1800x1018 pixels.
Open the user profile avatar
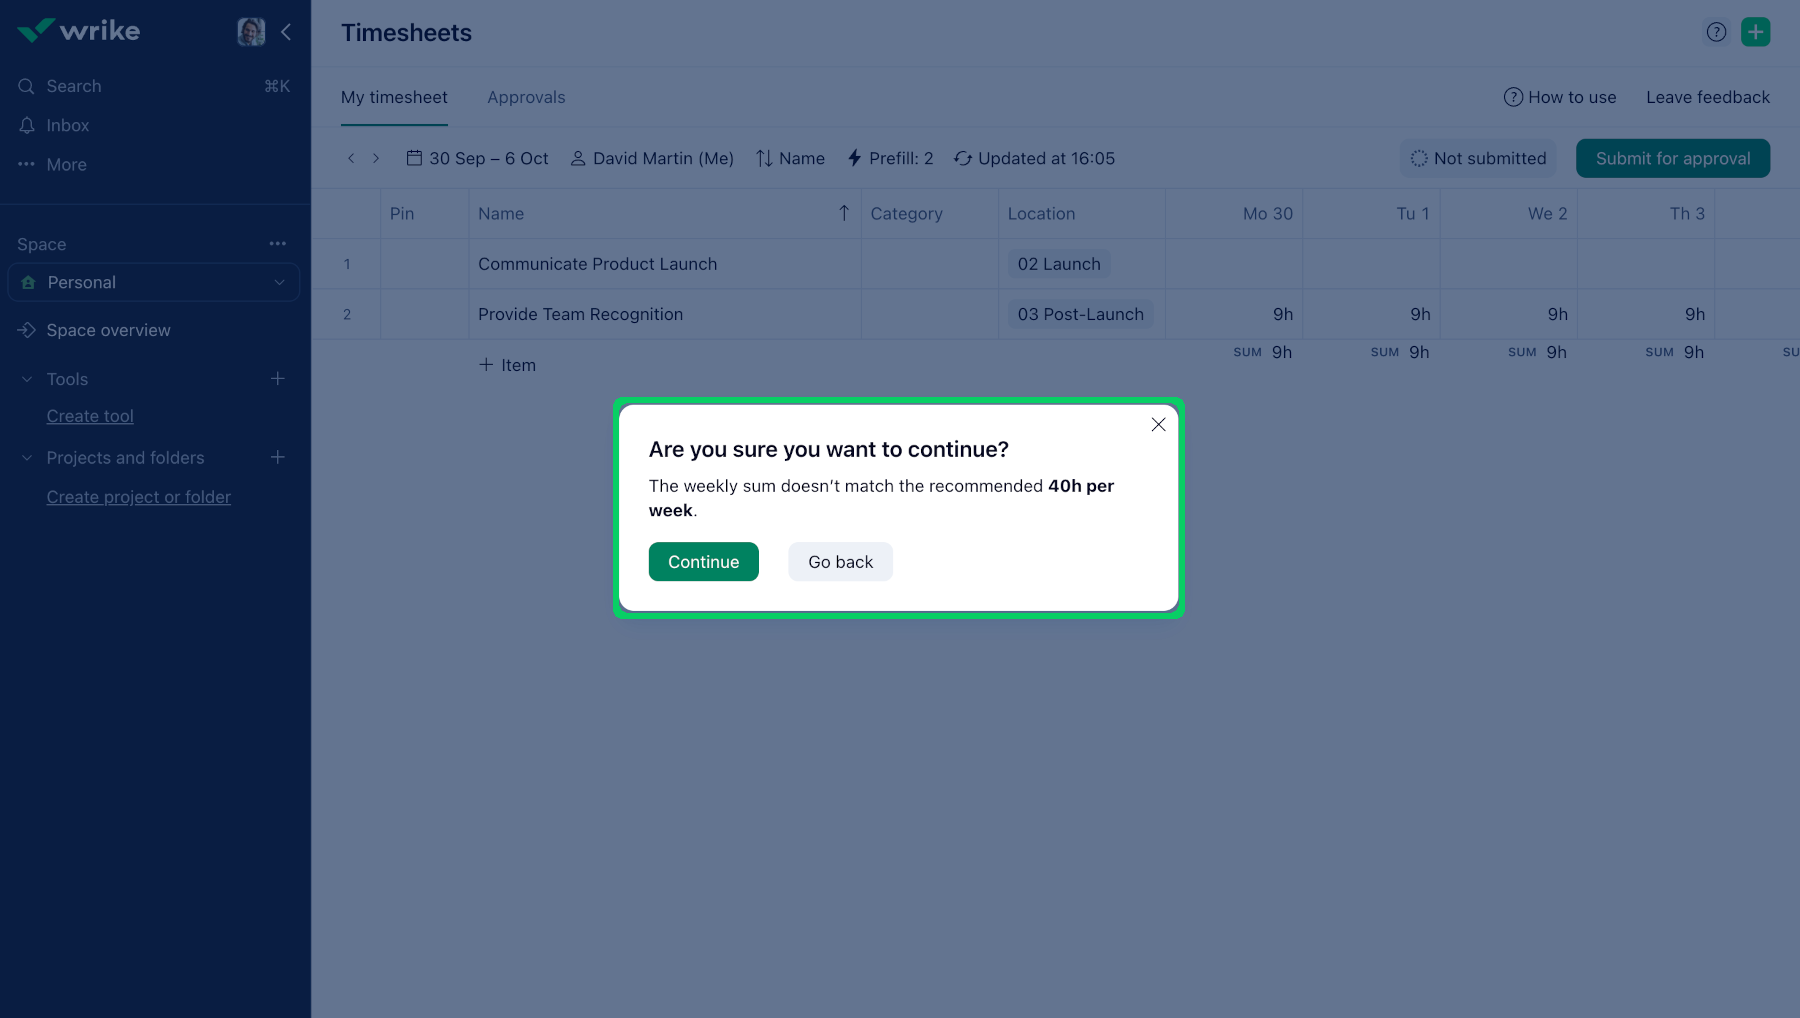[x=251, y=32]
